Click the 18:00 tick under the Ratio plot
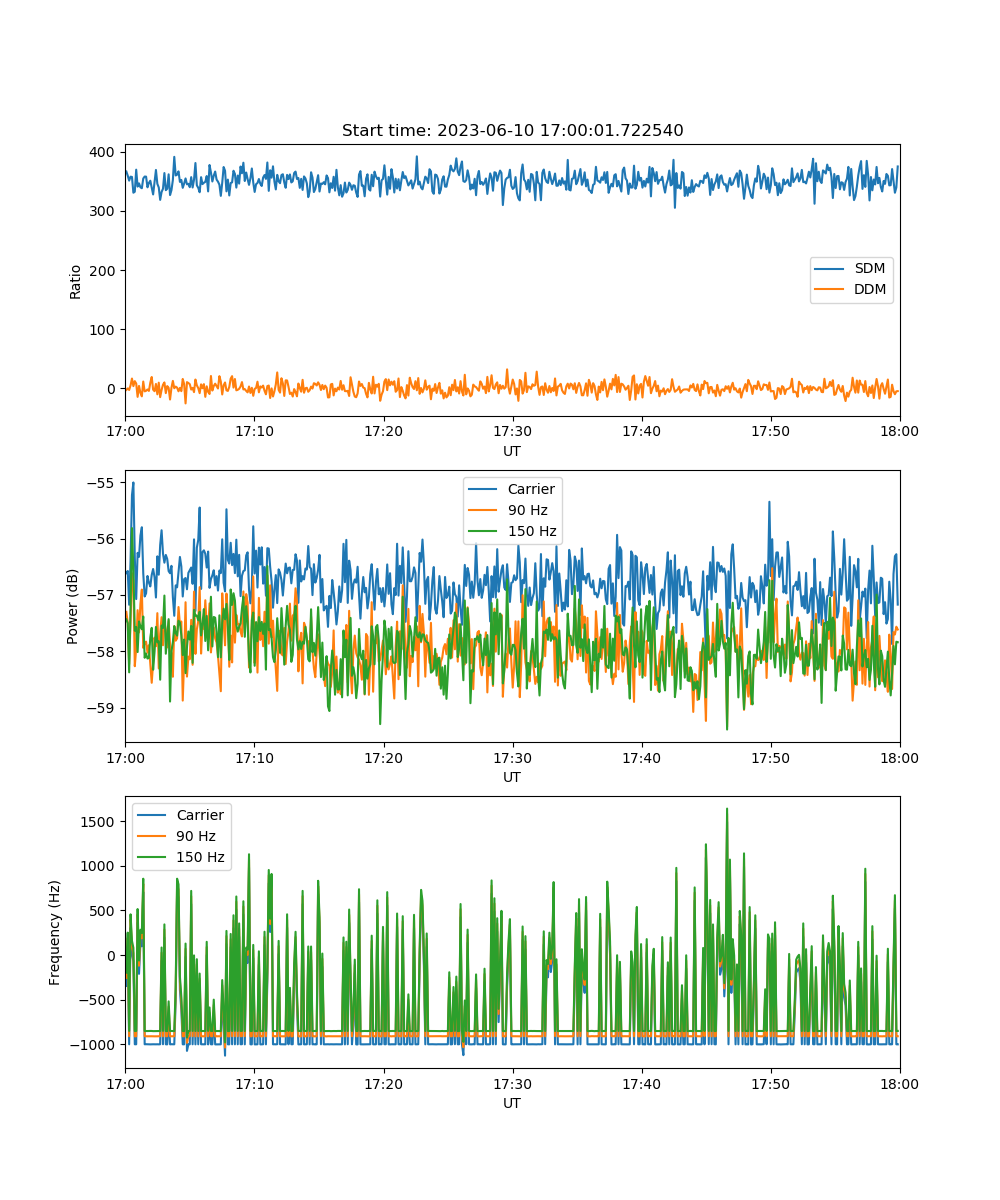The height and width of the screenshot is (1200, 1000). click(900, 431)
